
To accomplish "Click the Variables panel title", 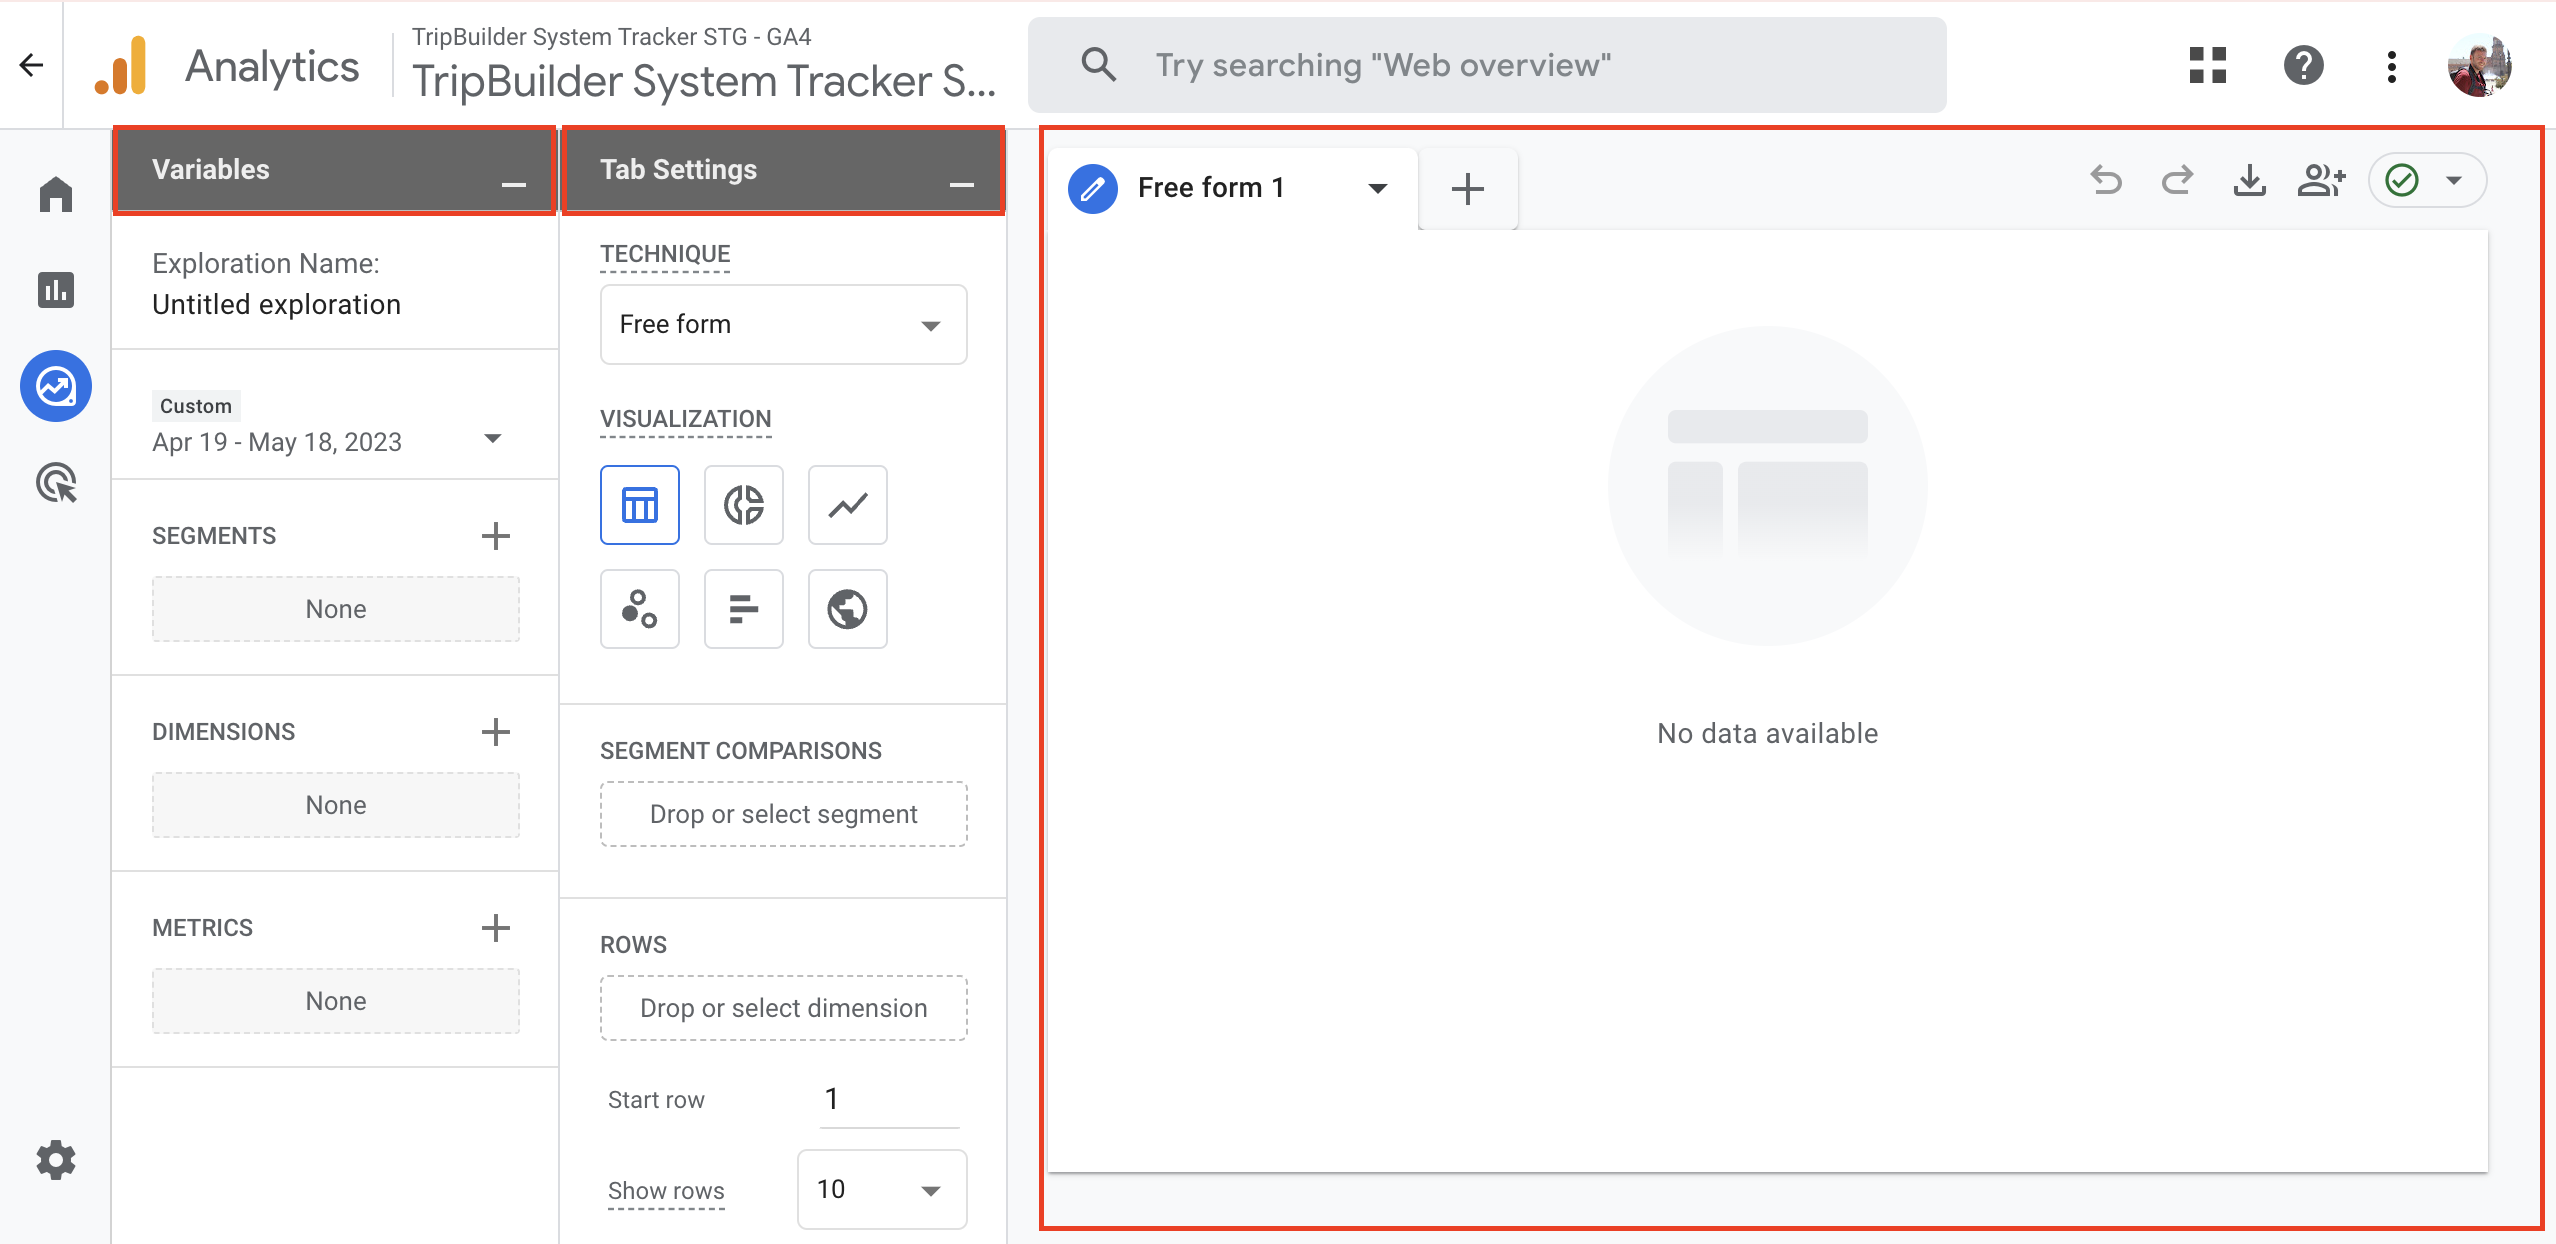I will point(211,169).
